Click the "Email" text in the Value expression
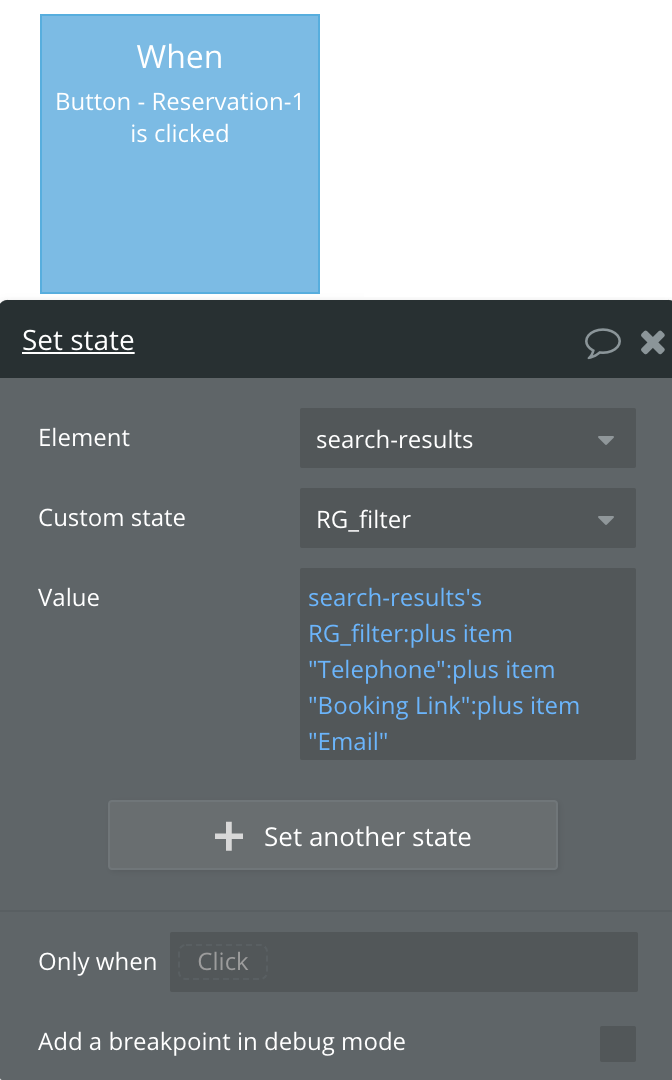 (x=348, y=742)
